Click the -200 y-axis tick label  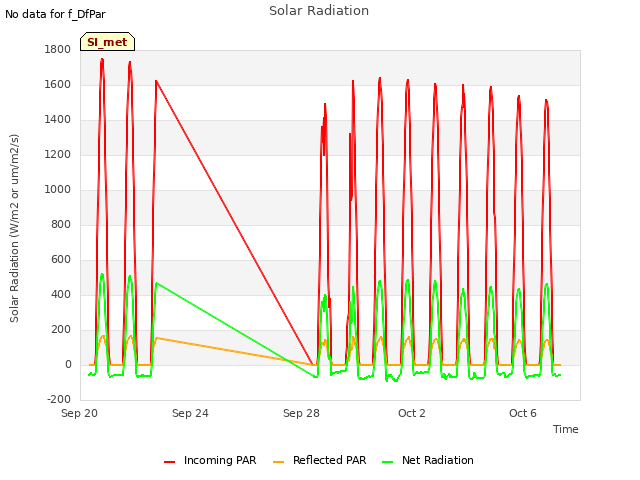[x=59, y=400]
